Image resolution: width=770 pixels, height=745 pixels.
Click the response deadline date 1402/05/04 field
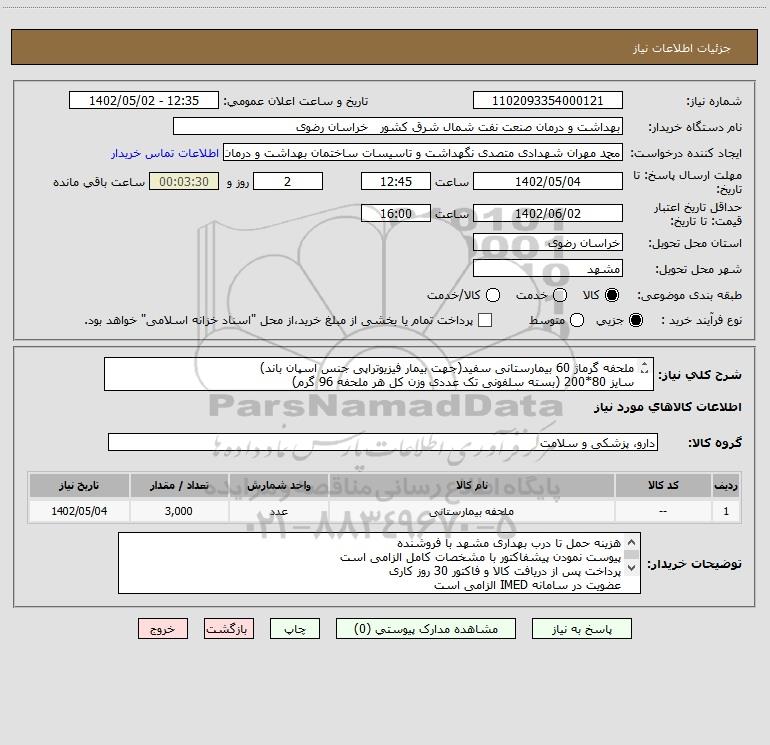coord(548,181)
